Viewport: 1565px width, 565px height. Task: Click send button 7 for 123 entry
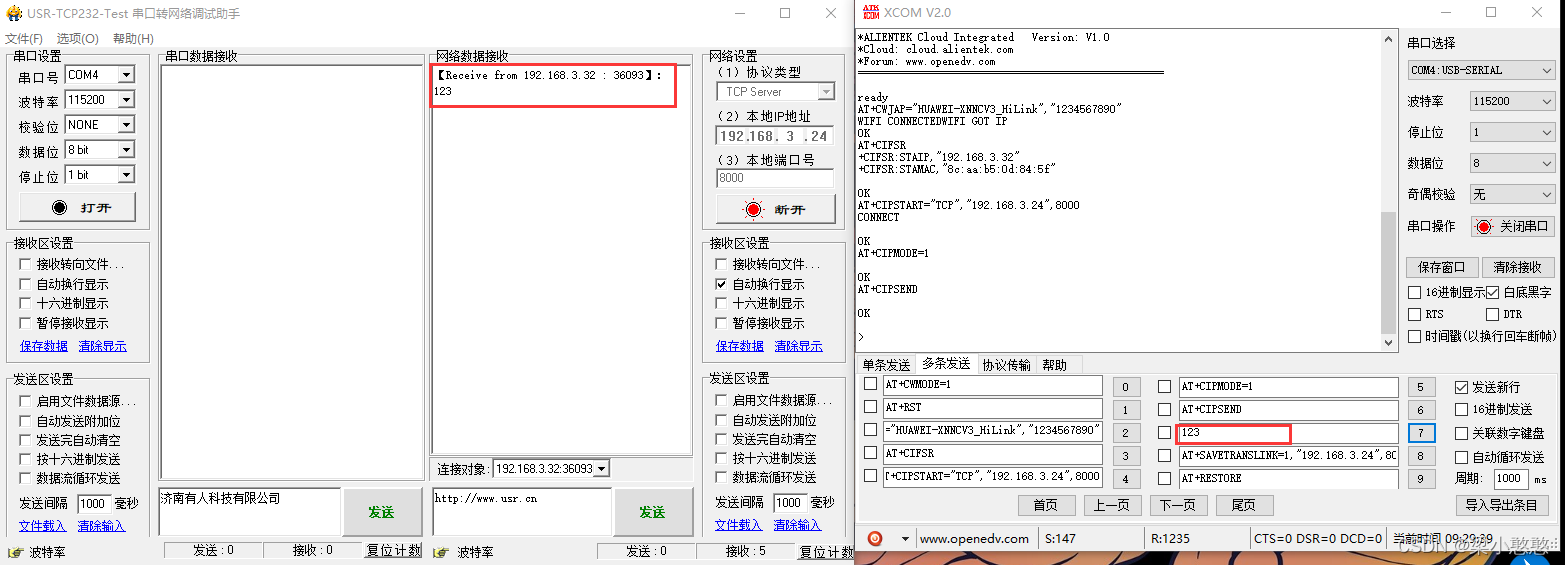click(1421, 433)
